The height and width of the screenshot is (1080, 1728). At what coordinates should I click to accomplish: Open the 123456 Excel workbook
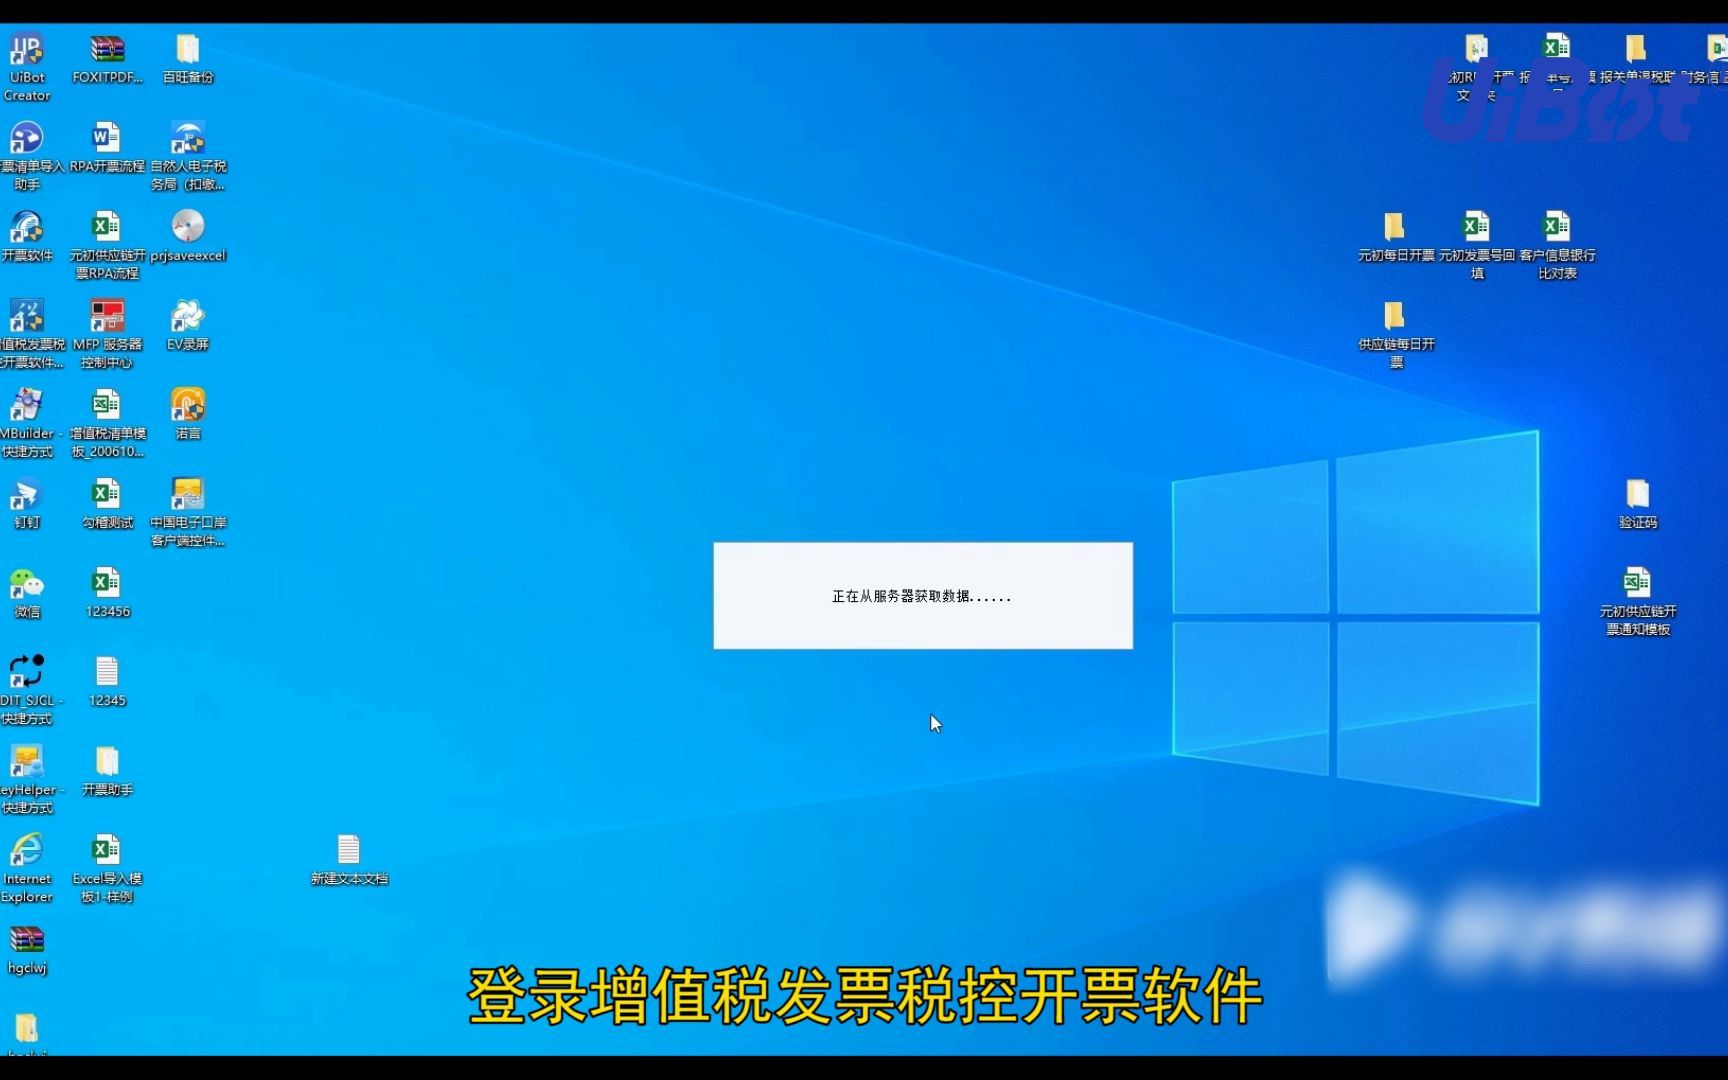[x=106, y=583]
